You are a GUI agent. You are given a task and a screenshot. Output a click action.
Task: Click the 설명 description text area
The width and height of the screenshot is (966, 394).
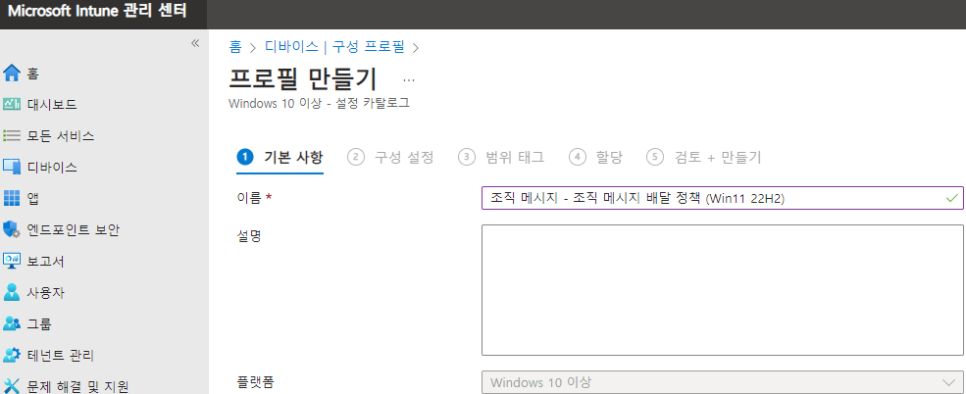(722, 290)
